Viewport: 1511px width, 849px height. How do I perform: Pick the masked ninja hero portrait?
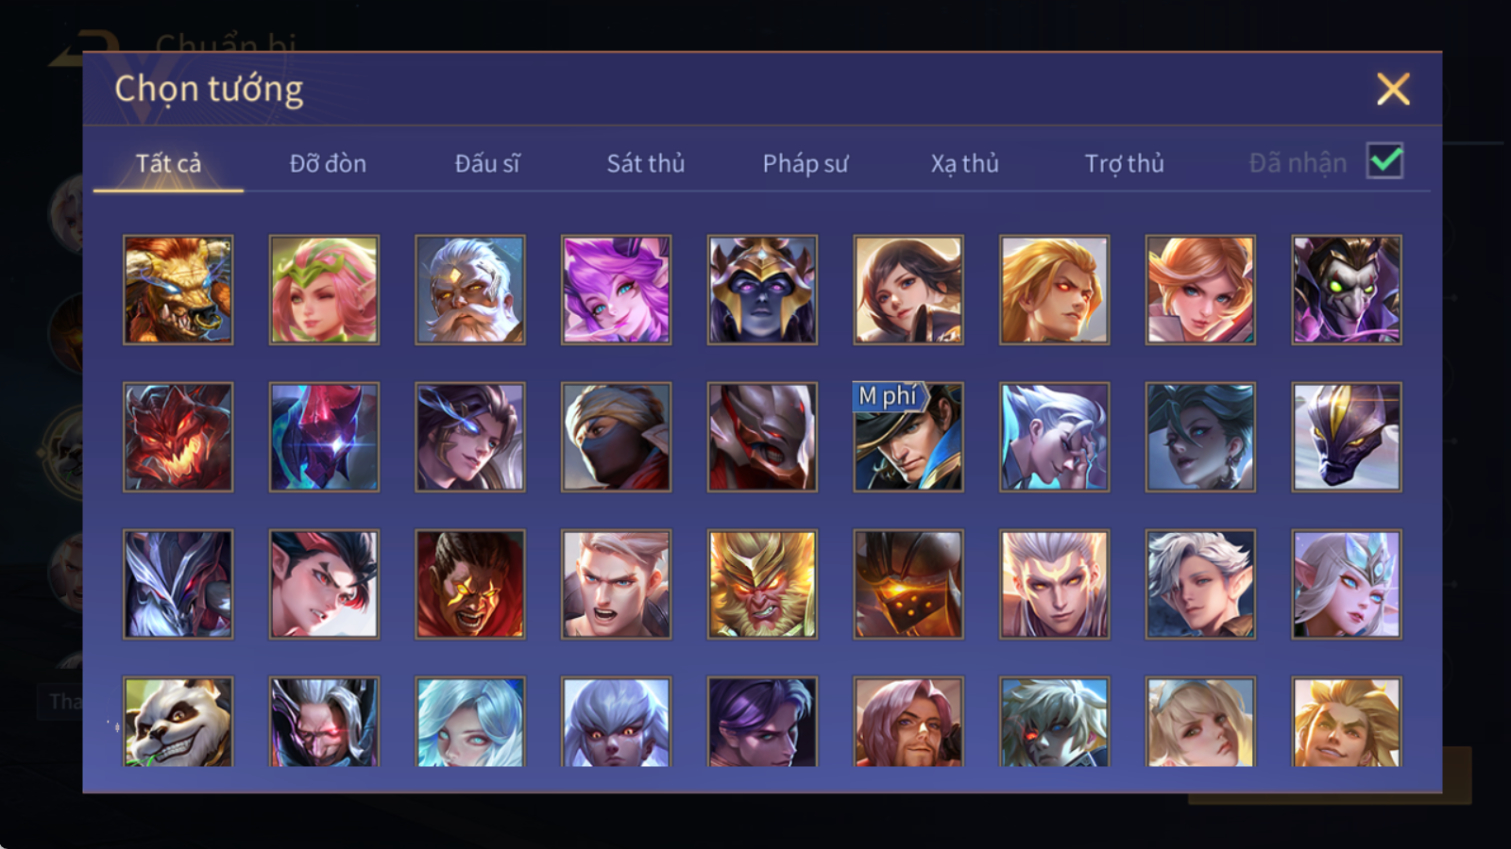coord(616,437)
